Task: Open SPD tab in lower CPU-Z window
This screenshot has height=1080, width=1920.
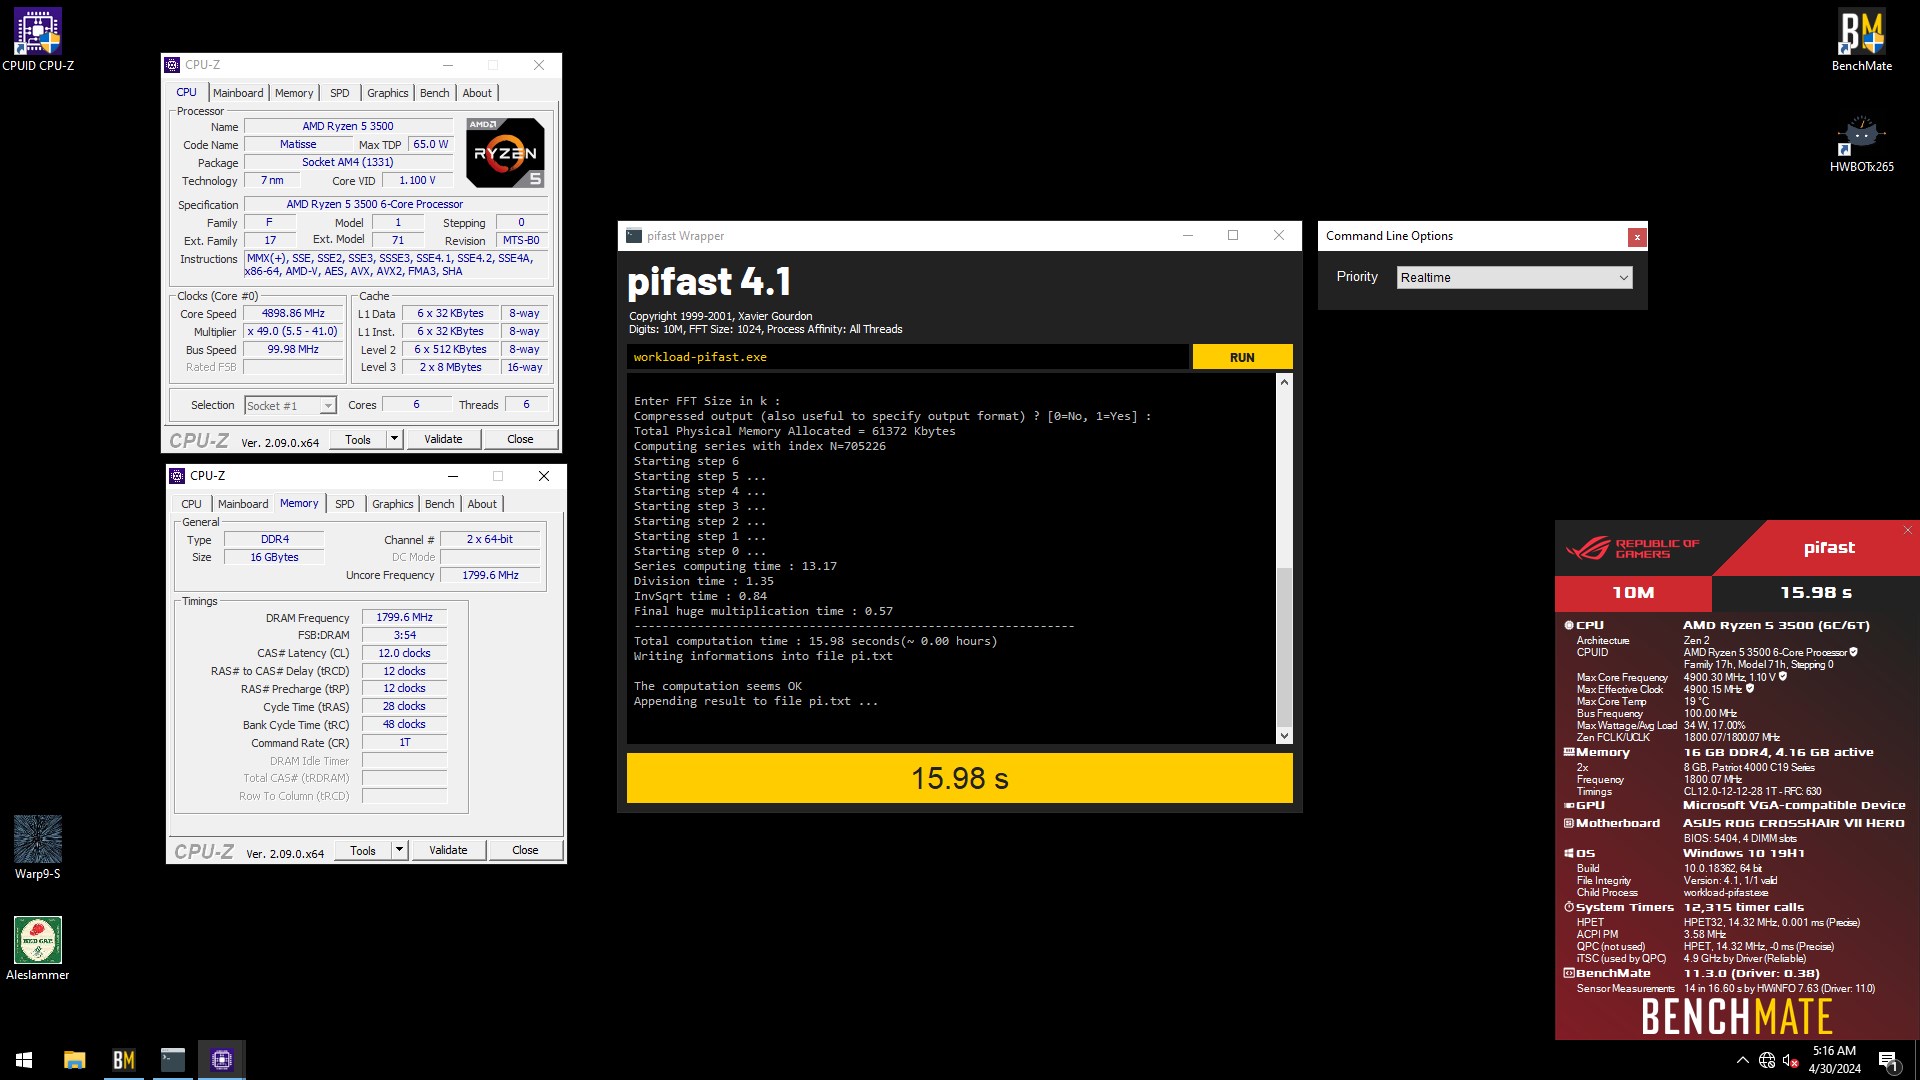Action: (345, 504)
